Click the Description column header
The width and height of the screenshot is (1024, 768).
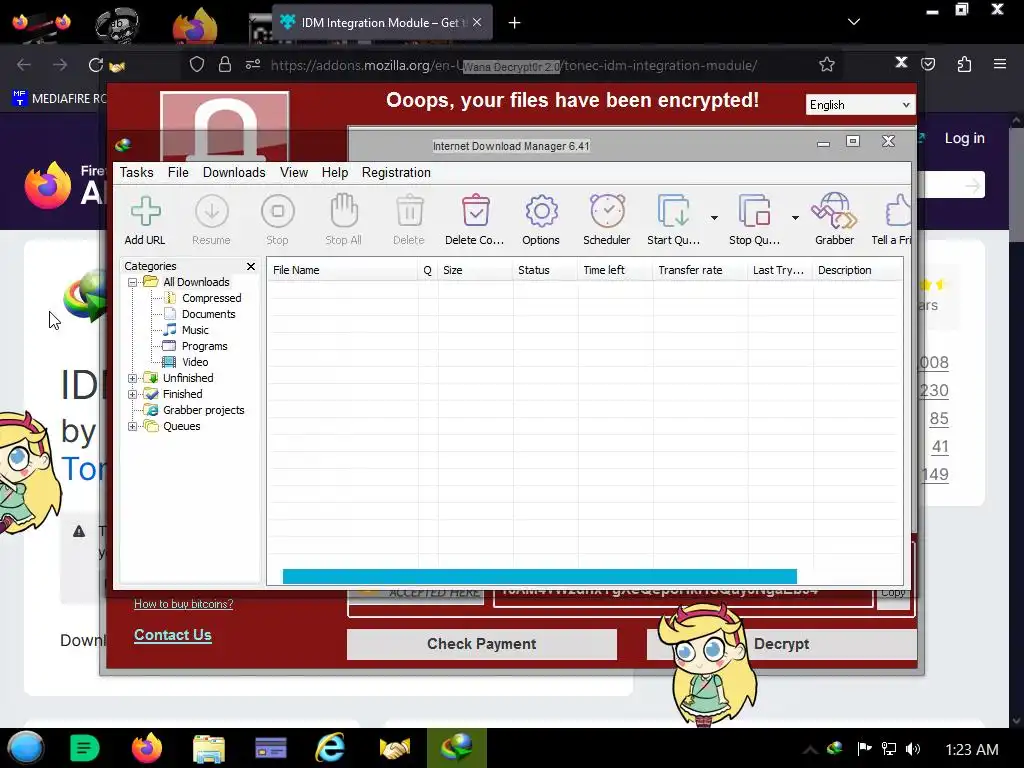[x=857, y=270]
